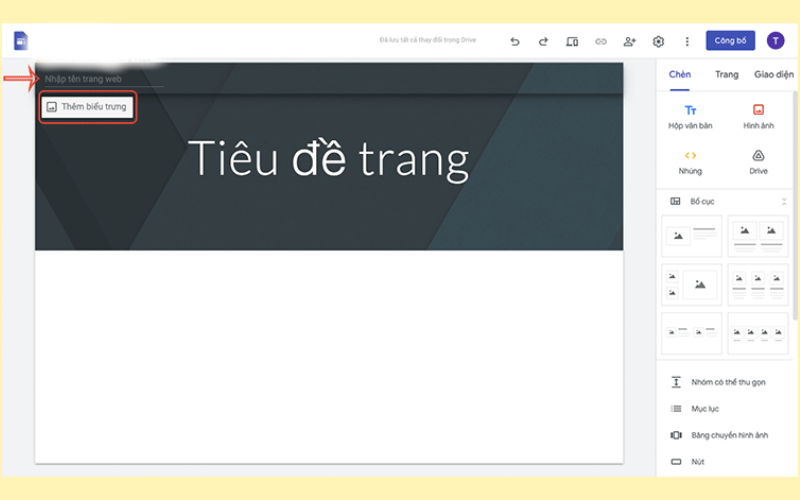Insert a file from Drive

click(758, 161)
